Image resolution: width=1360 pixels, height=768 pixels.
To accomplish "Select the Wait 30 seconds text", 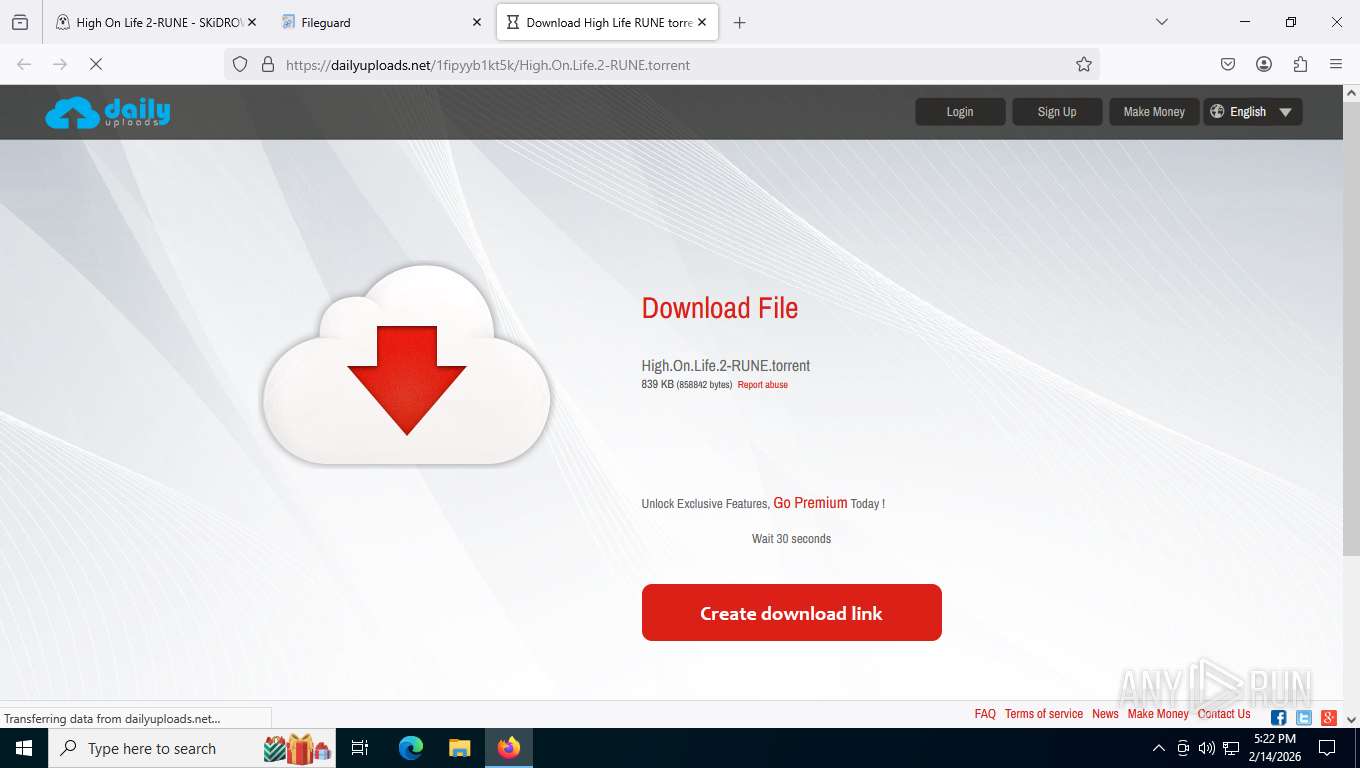I will 791,539.
